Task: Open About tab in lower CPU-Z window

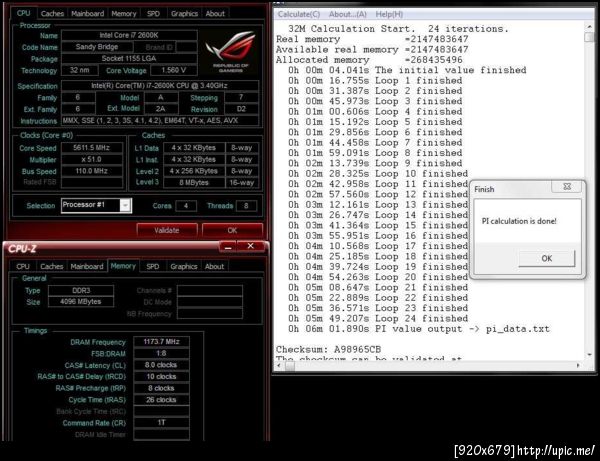Action: click(x=214, y=266)
